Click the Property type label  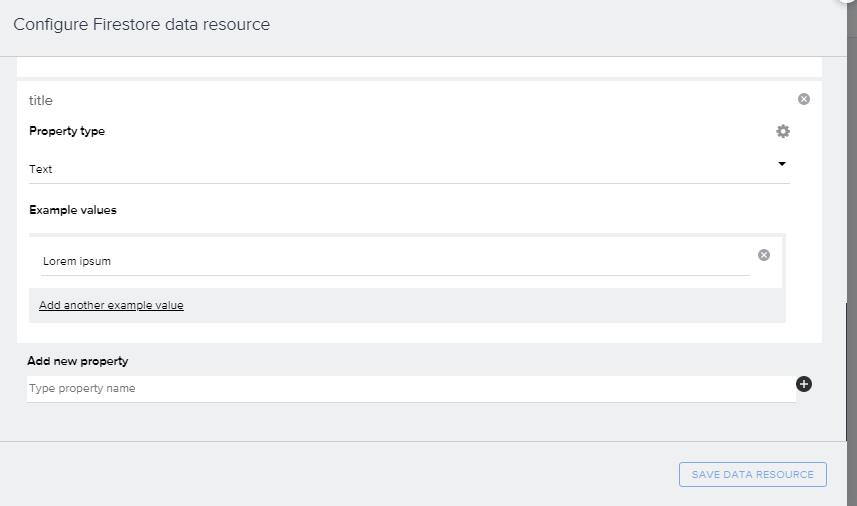[67, 131]
